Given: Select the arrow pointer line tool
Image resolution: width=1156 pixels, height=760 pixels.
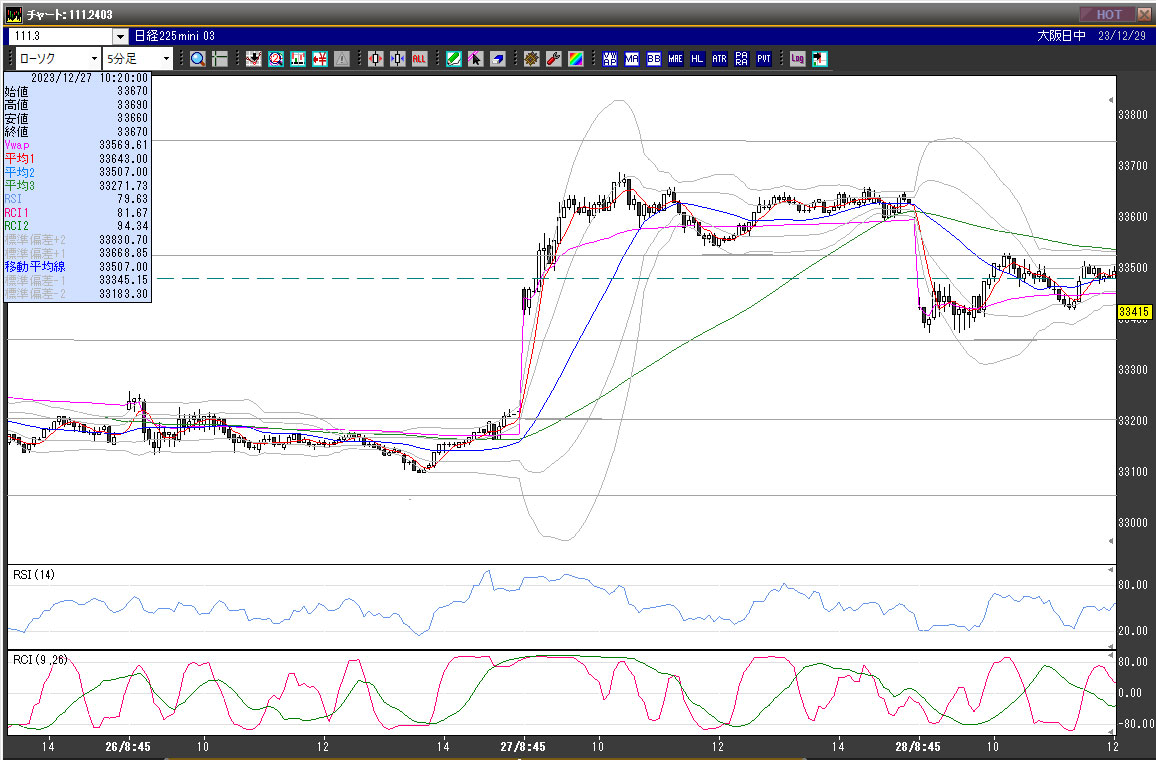Looking at the screenshot, I should (476, 59).
